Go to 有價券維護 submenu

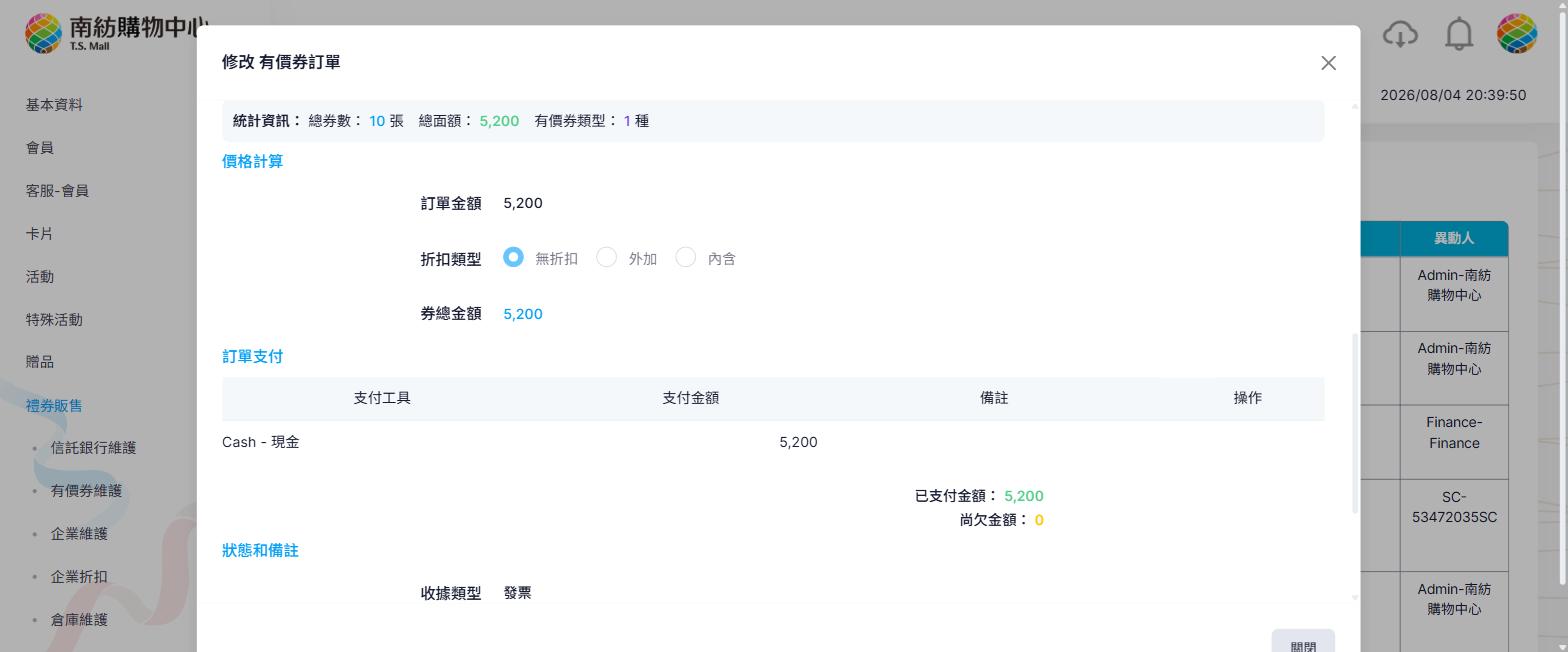click(86, 491)
